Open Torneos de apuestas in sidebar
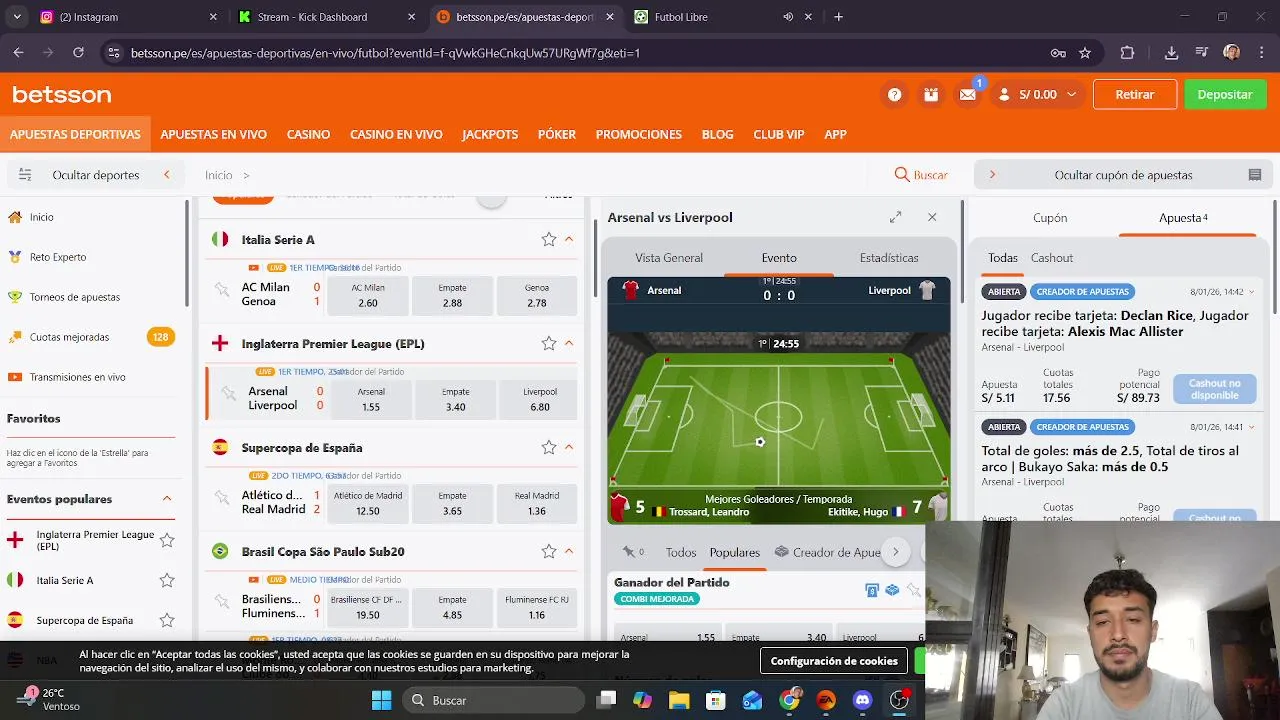 point(75,297)
